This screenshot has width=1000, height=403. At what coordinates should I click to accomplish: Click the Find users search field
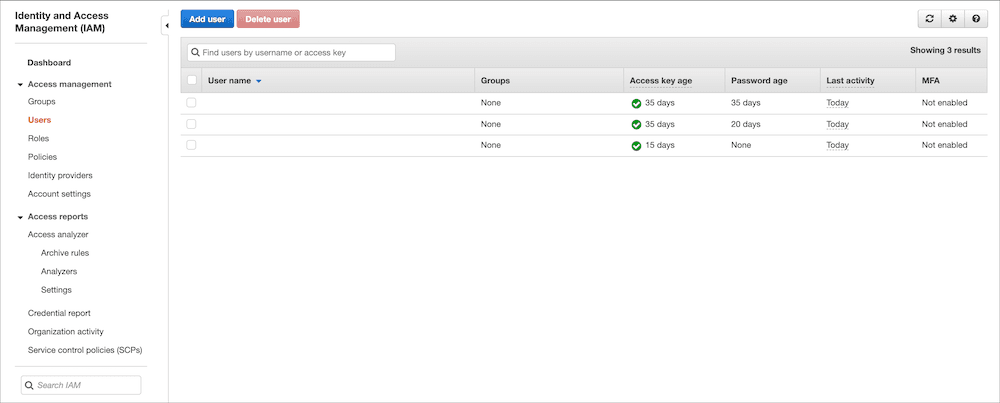295,52
